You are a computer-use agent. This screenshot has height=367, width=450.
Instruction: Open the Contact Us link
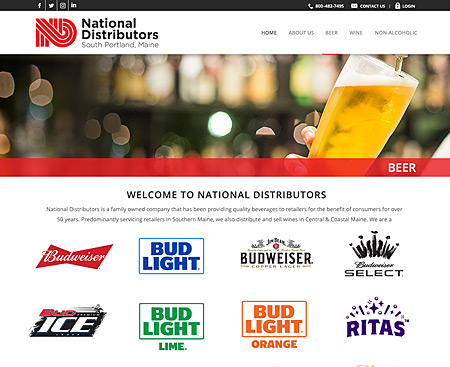tap(372, 6)
